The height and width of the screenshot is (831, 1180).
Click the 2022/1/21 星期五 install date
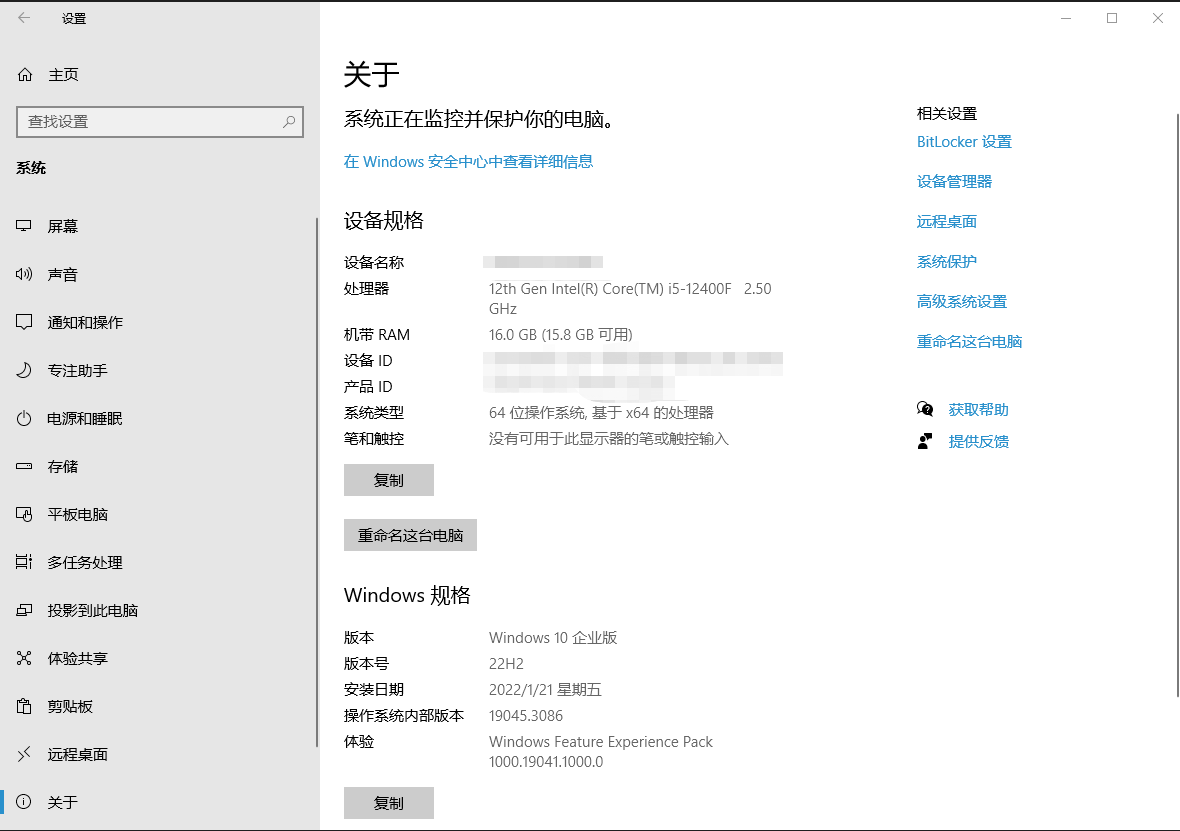click(x=545, y=689)
